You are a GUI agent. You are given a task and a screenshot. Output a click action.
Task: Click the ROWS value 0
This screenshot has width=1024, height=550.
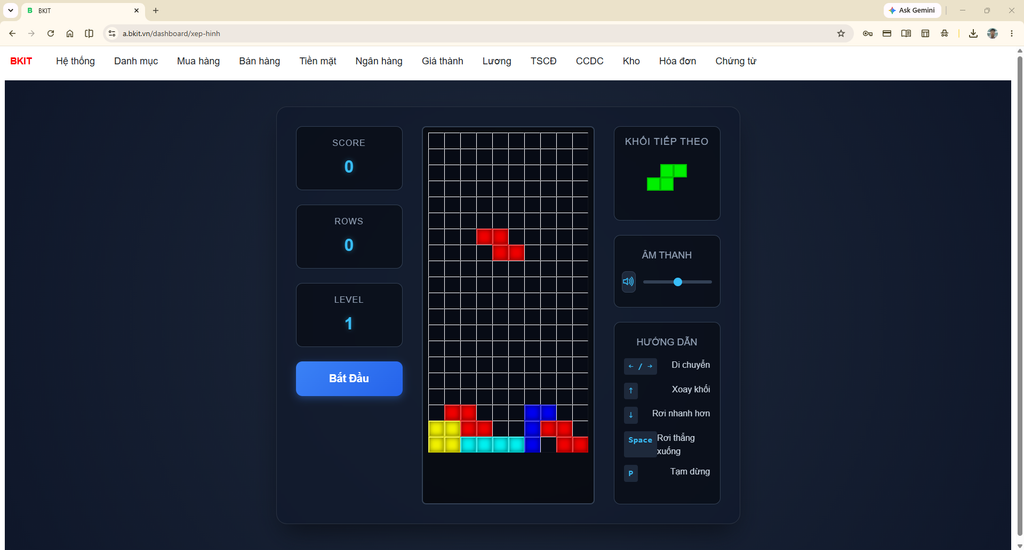[349, 245]
